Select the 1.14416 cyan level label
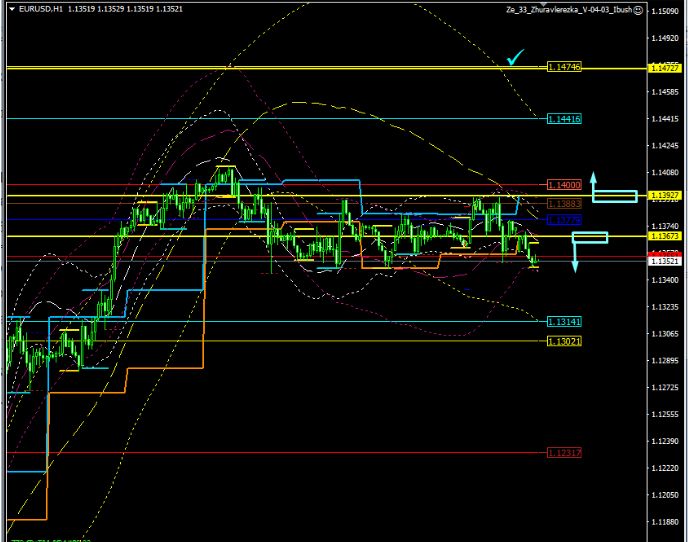 564,119
